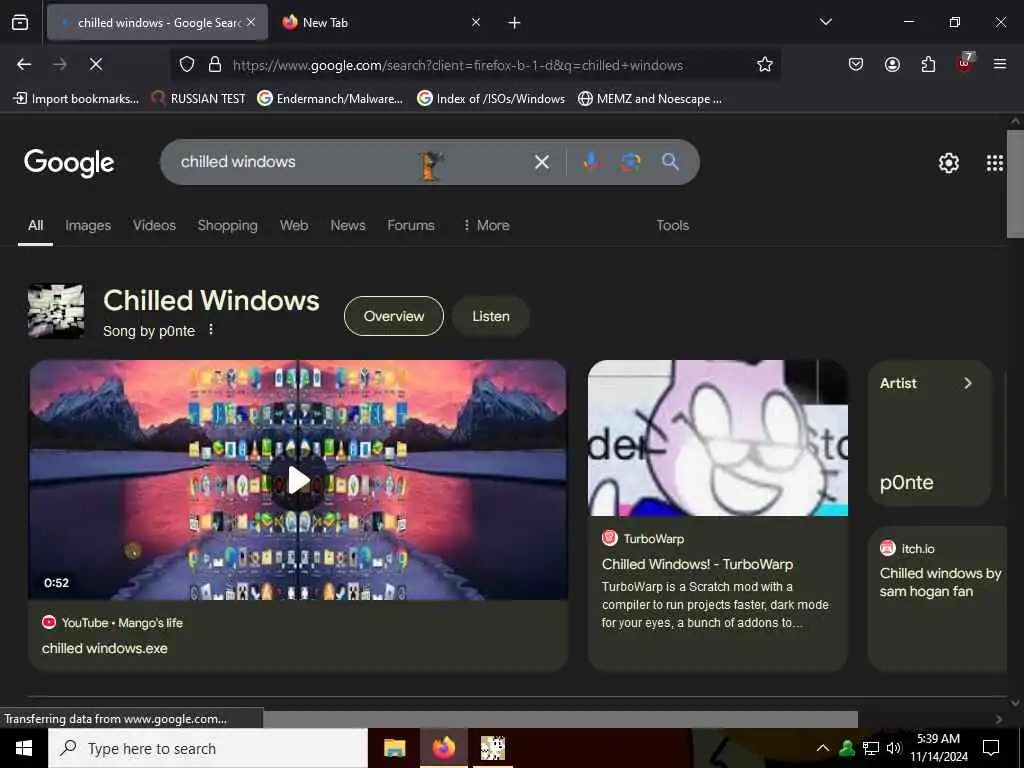The image size is (1024, 768).
Task: Expand the Artist p0nte card
Action: pos(930,432)
